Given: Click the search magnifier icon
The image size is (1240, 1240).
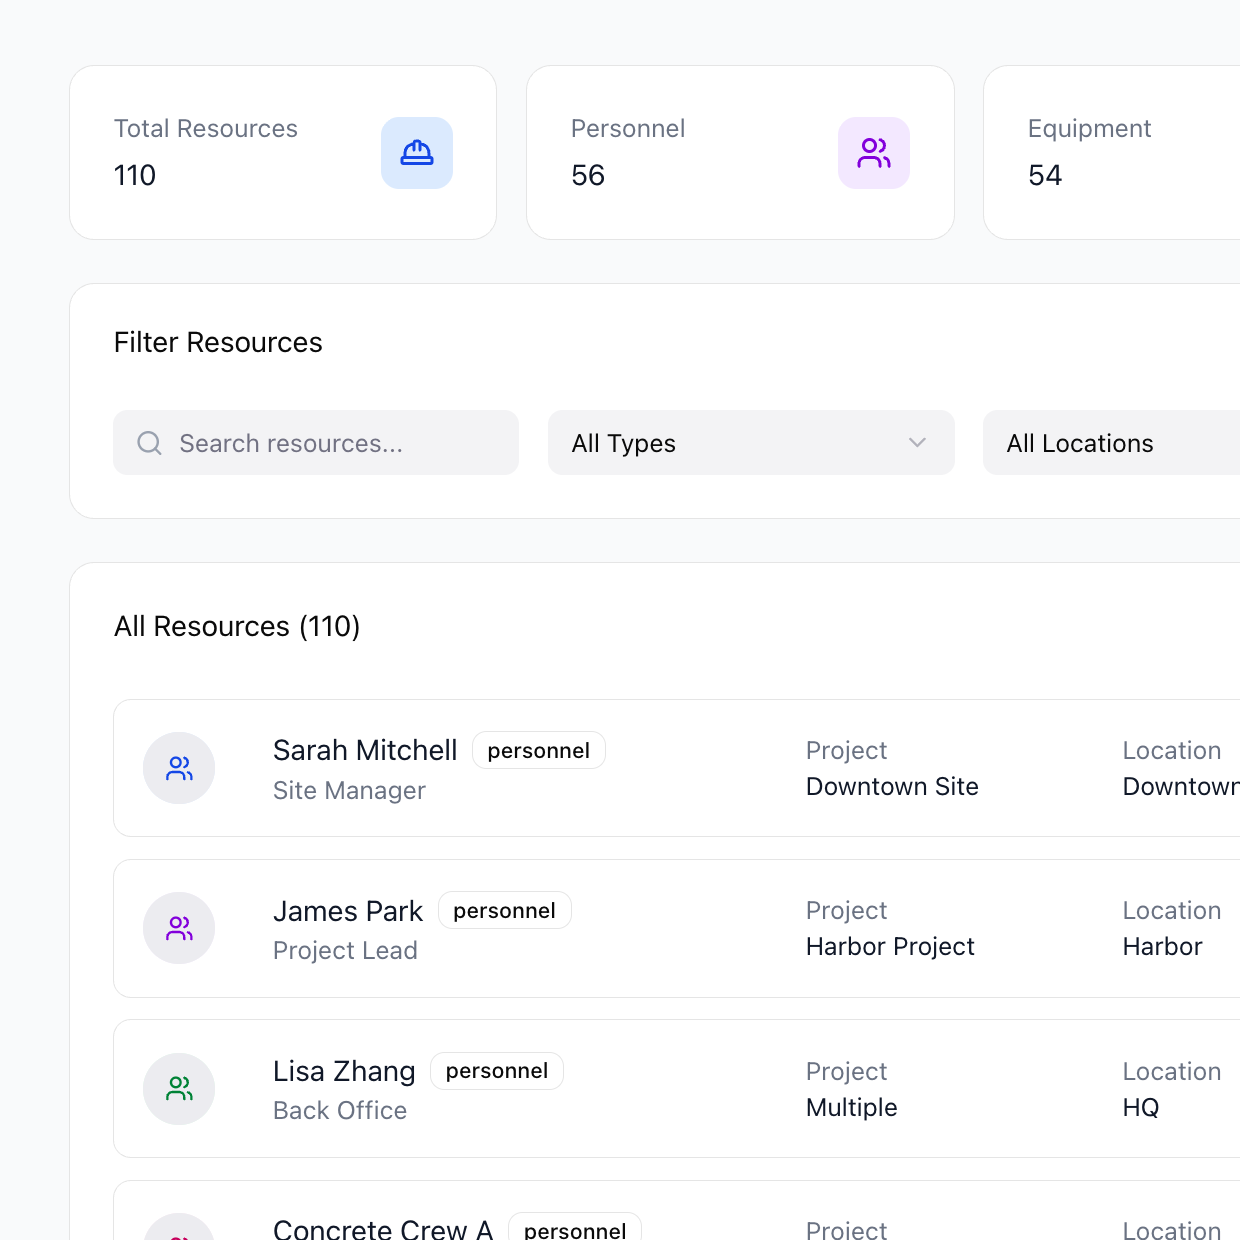Looking at the screenshot, I should point(150,443).
